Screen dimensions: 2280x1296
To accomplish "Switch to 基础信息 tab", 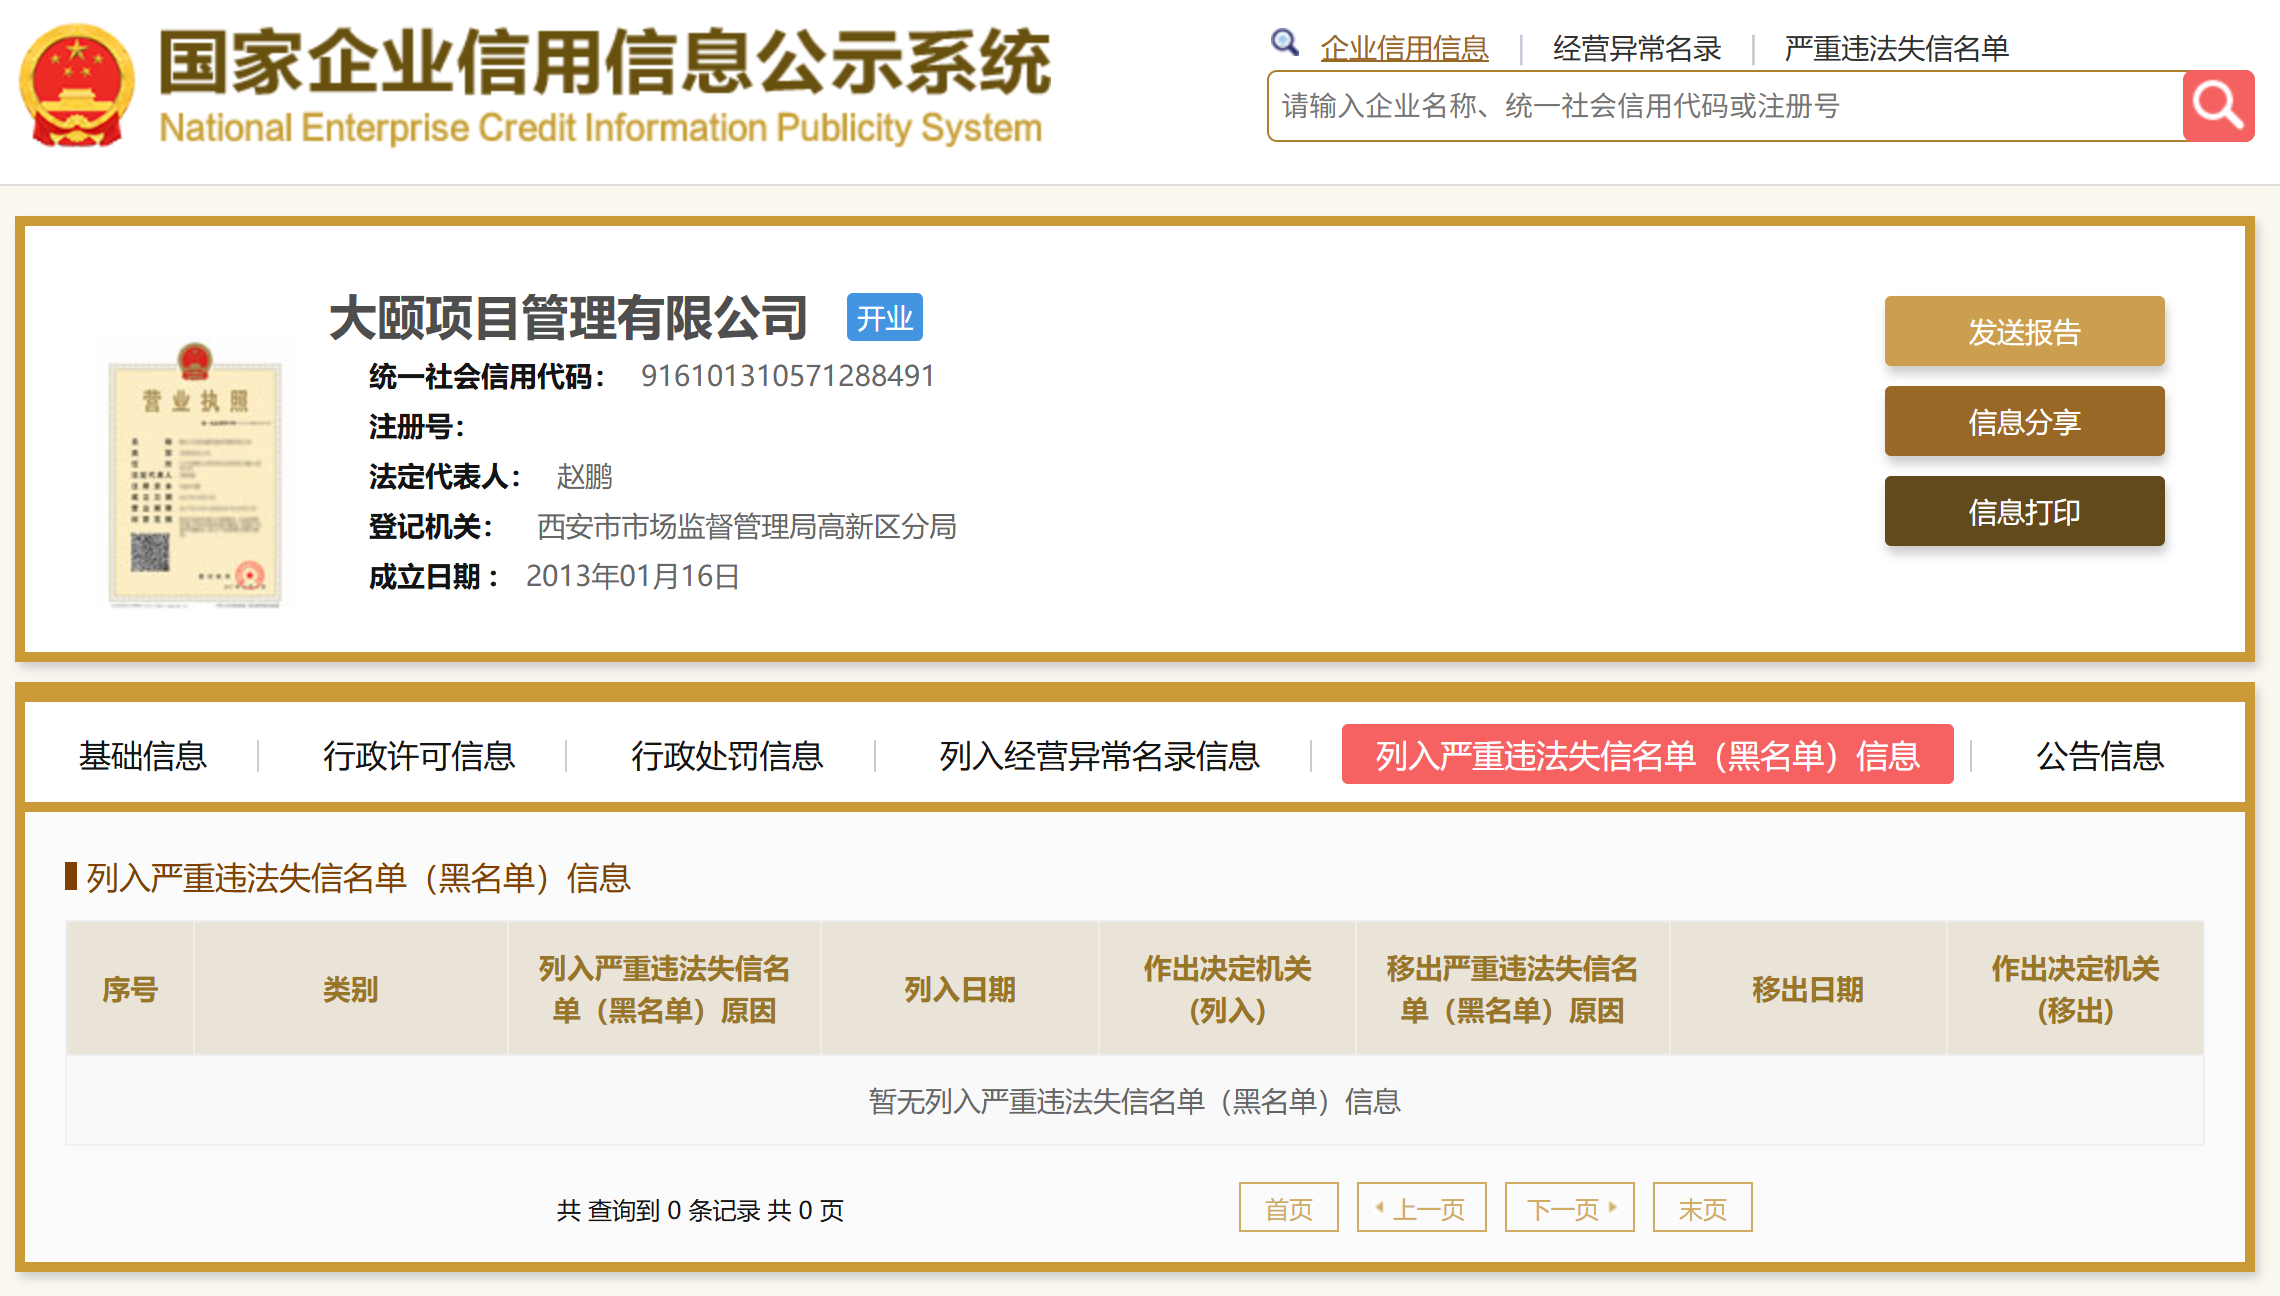I will coord(143,755).
